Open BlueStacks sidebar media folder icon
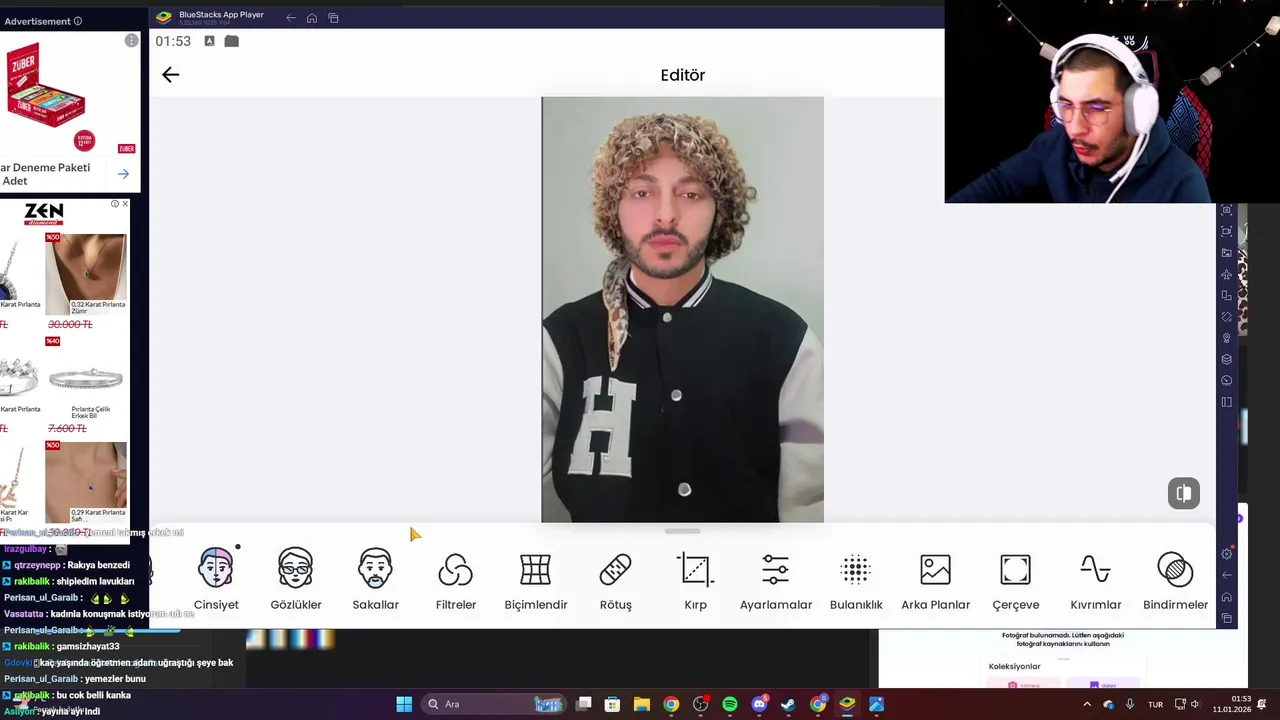 [x=1227, y=253]
